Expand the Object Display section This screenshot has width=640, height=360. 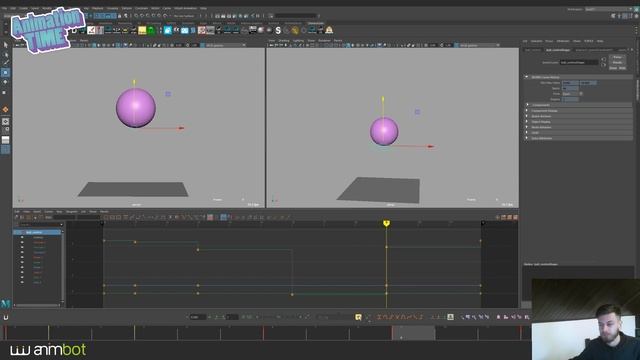tap(527, 122)
